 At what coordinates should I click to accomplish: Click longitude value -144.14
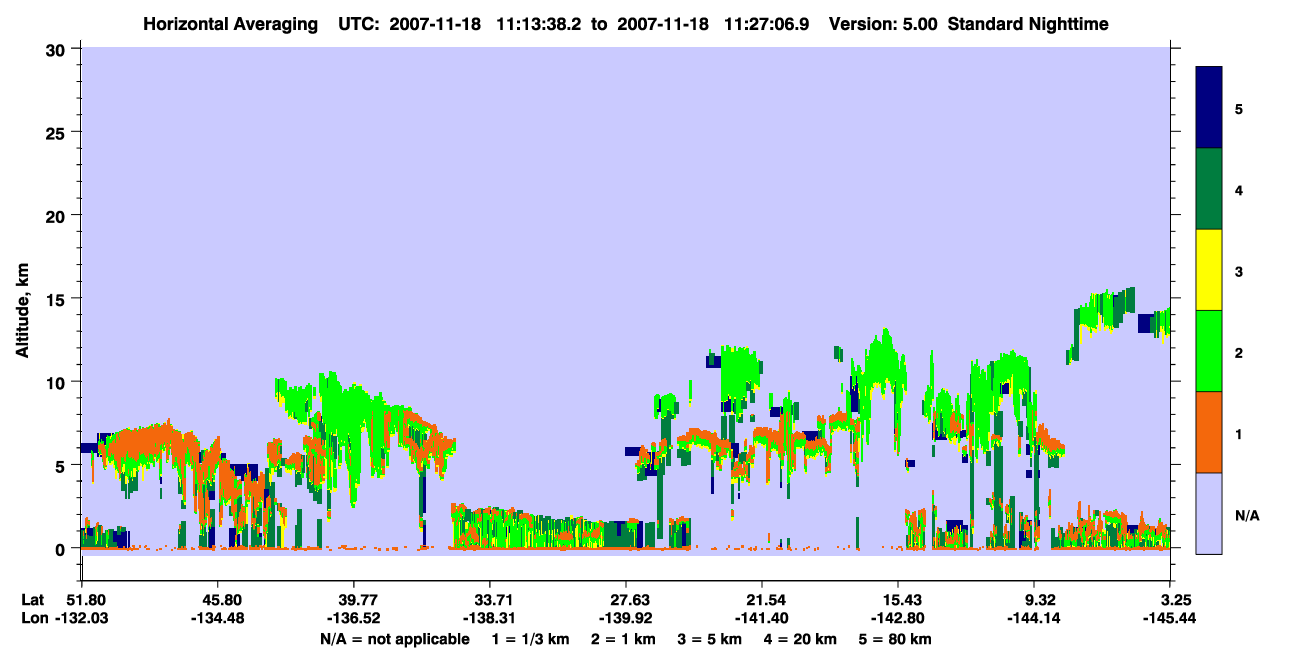1034,618
